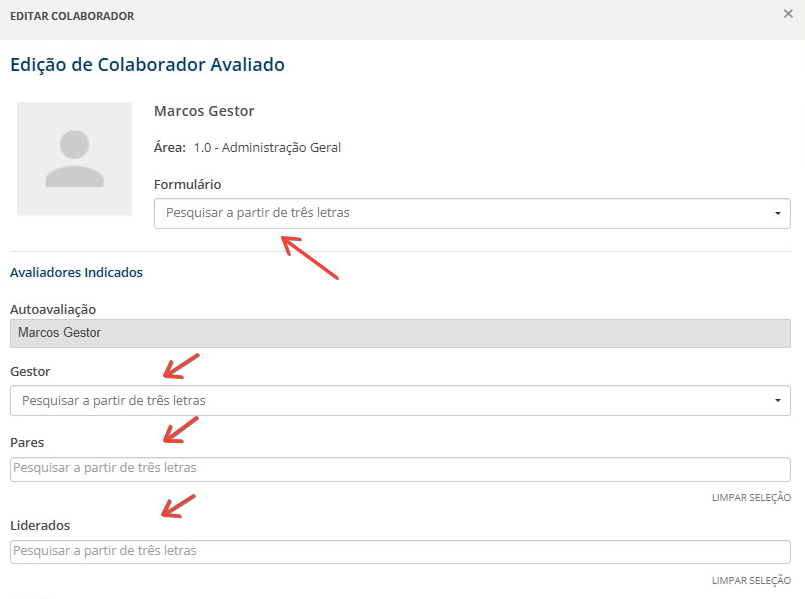
Task: Click the Gestor field label
Action: [x=30, y=371]
